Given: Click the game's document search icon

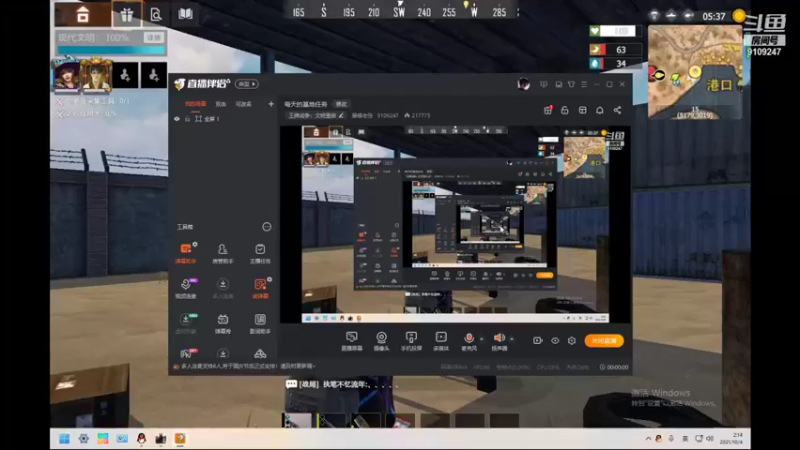Looking at the screenshot, I should [156, 14].
